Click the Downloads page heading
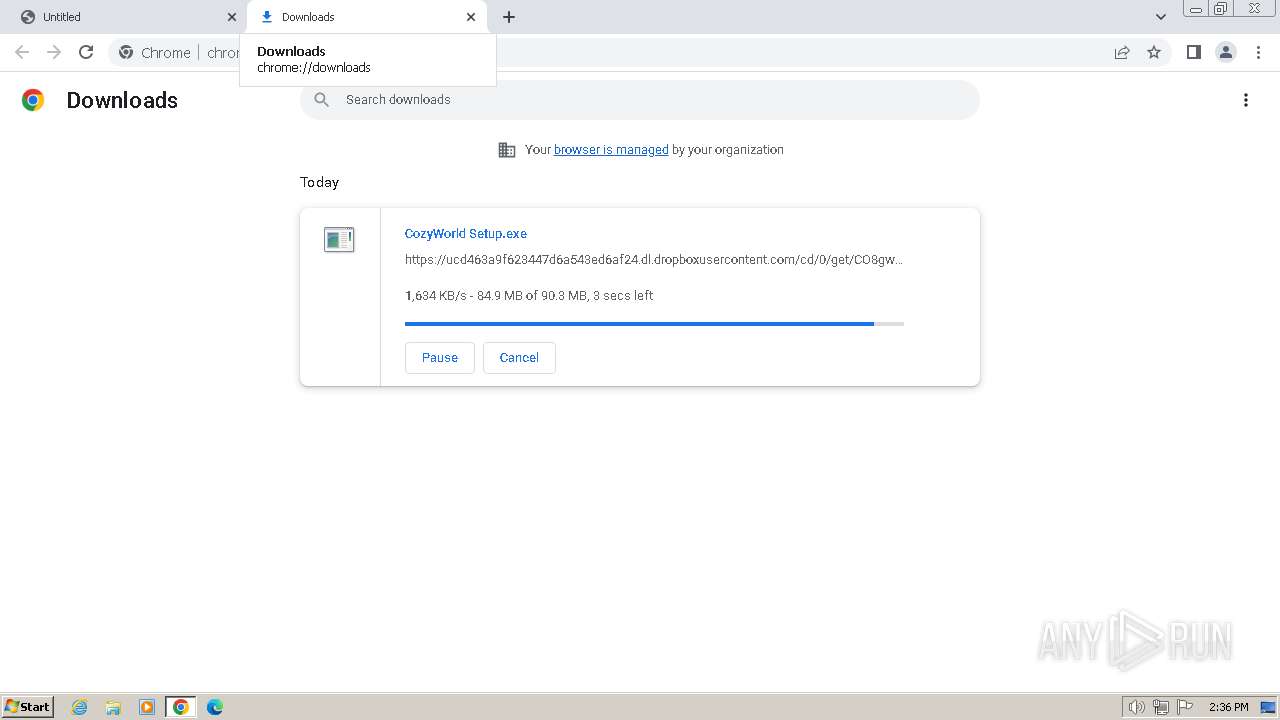The height and width of the screenshot is (720, 1280). pyautogui.click(x=122, y=100)
